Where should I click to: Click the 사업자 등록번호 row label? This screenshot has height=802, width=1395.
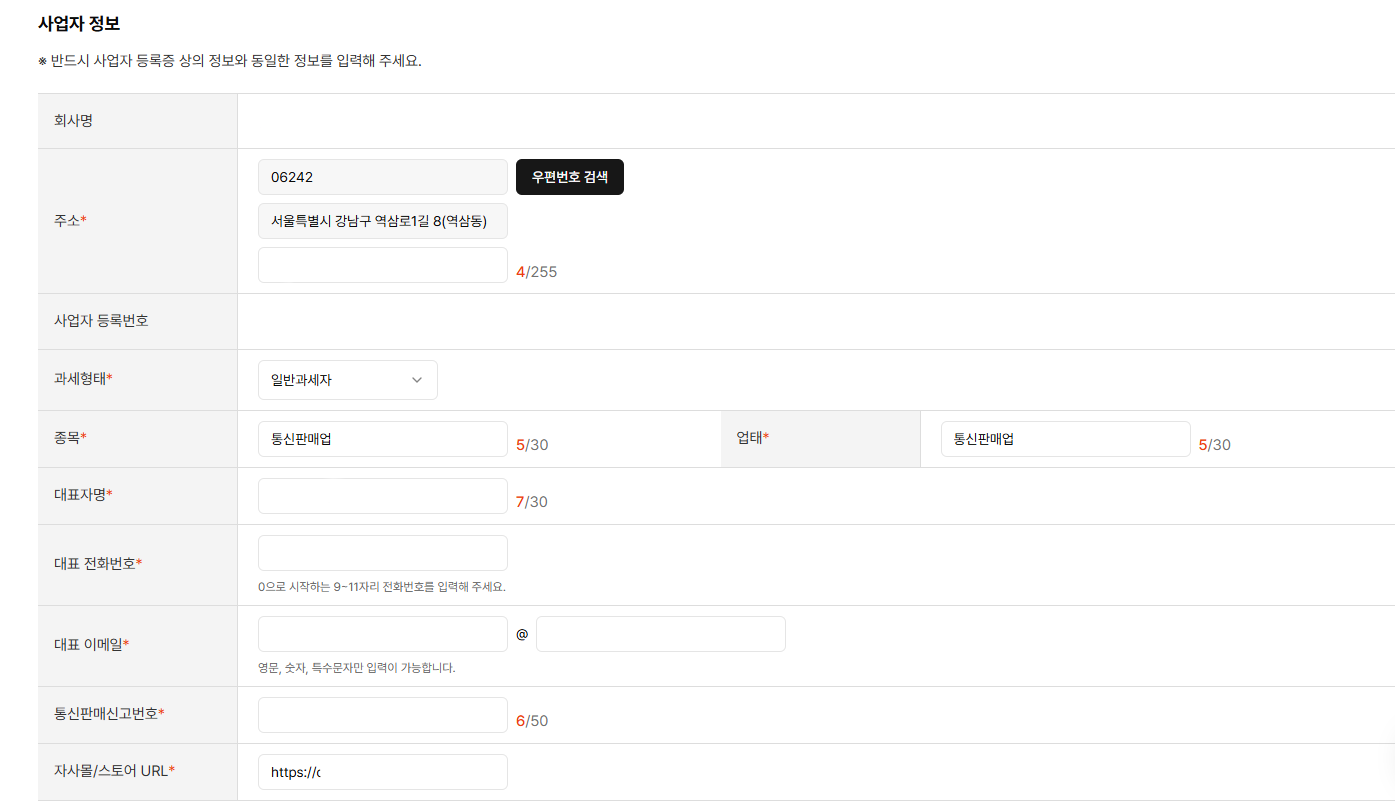pyautogui.click(x=101, y=321)
